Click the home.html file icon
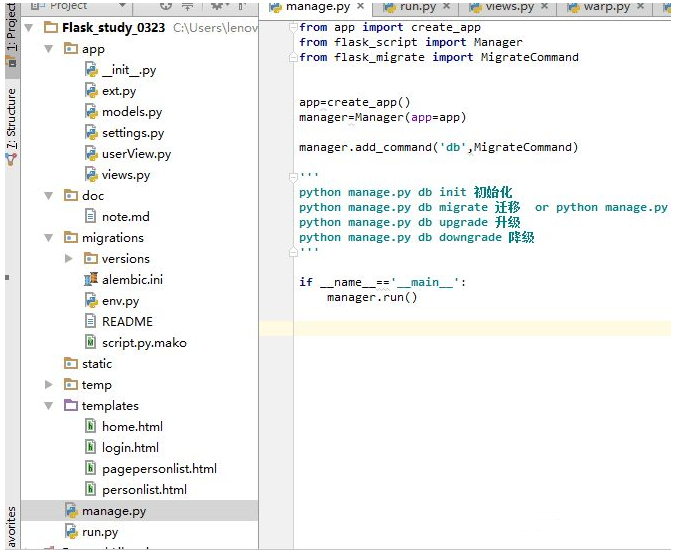Image resolution: width=680 pixels, height=550 pixels. [x=92, y=427]
